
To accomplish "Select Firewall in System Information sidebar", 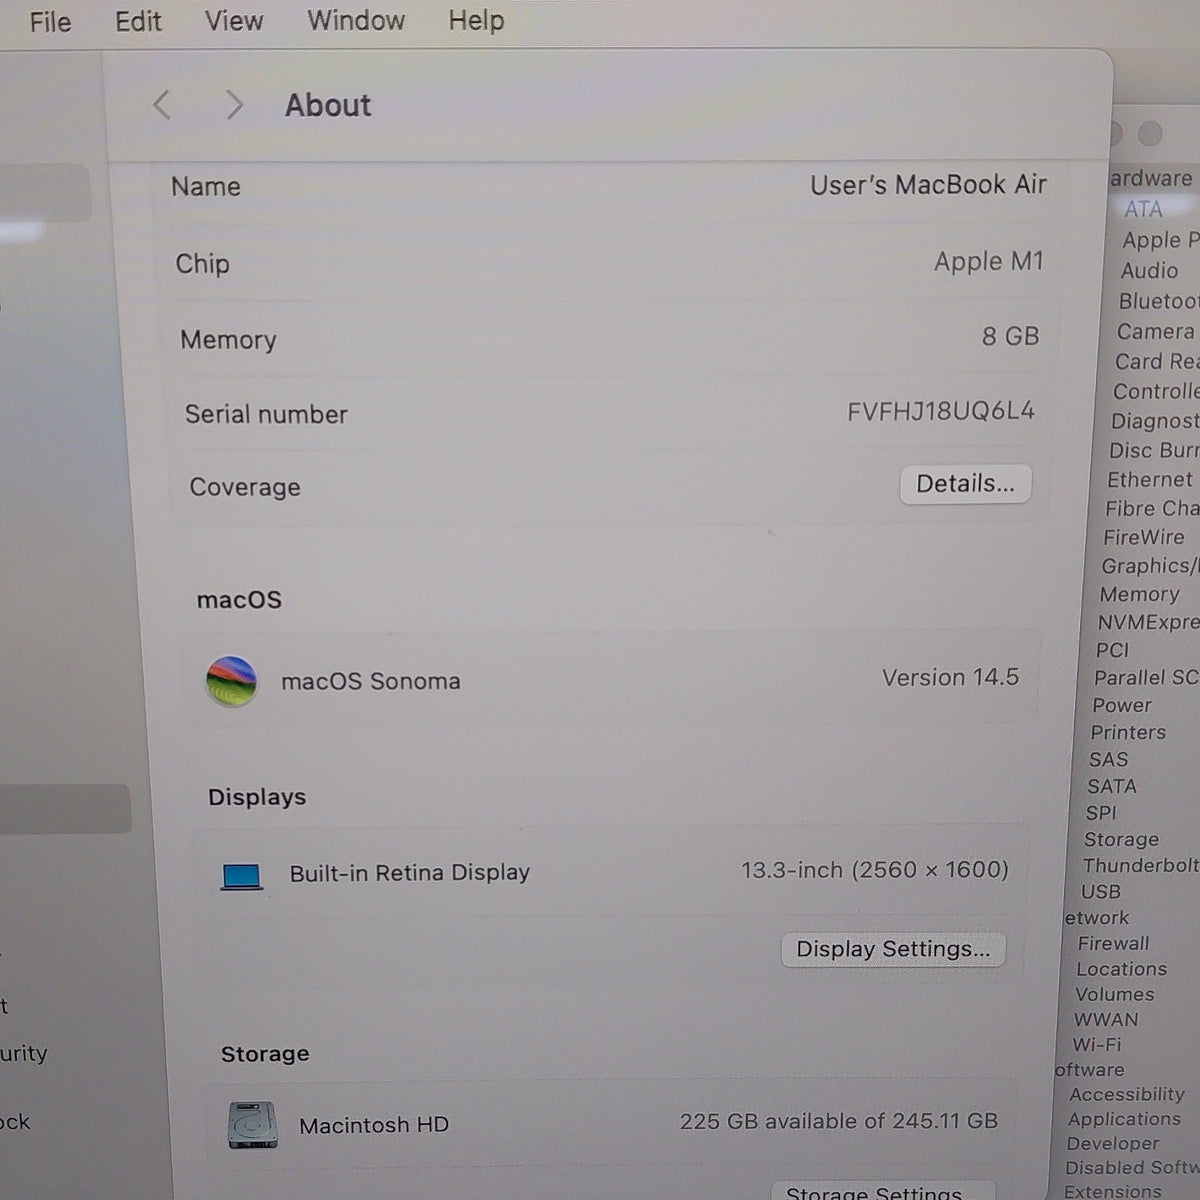I will point(1113,943).
